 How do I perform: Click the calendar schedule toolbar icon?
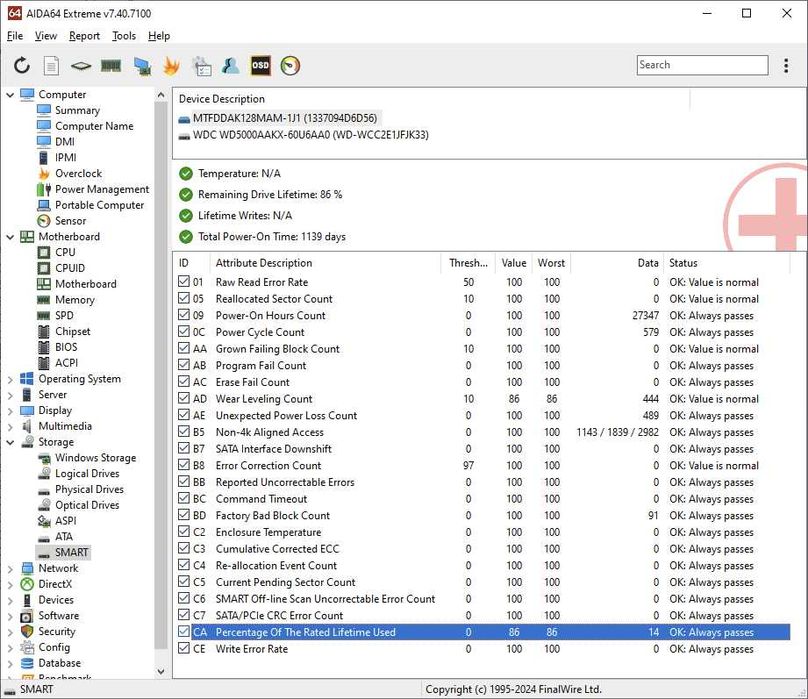(201, 66)
